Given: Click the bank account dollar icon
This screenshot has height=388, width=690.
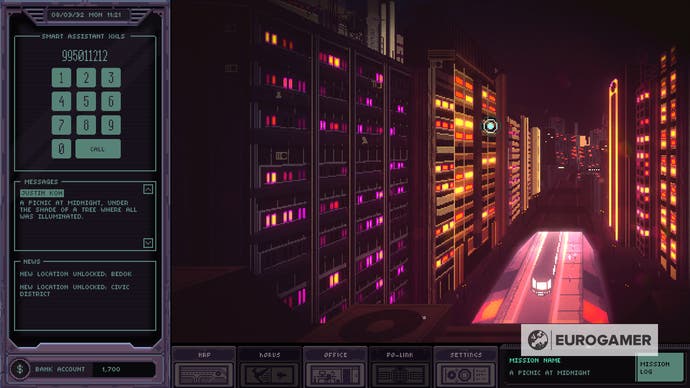Looking at the screenshot, I should click(x=20, y=369).
